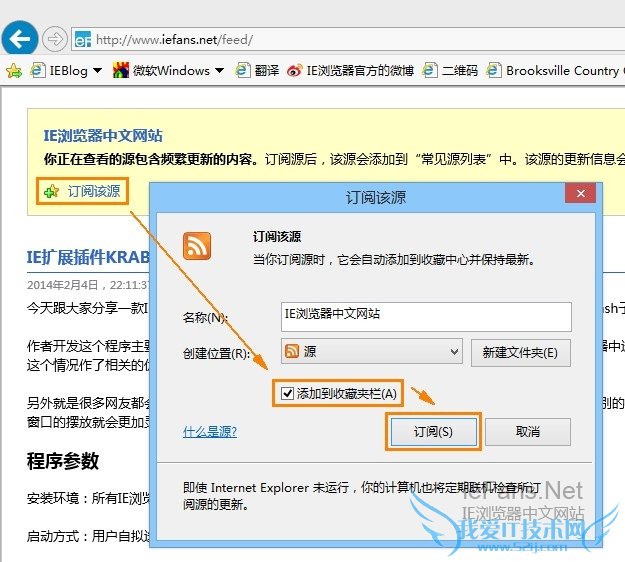Click the IE page icon beside IEBlog
Image resolution: width=625 pixels, height=562 pixels.
[x=38, y=71]
